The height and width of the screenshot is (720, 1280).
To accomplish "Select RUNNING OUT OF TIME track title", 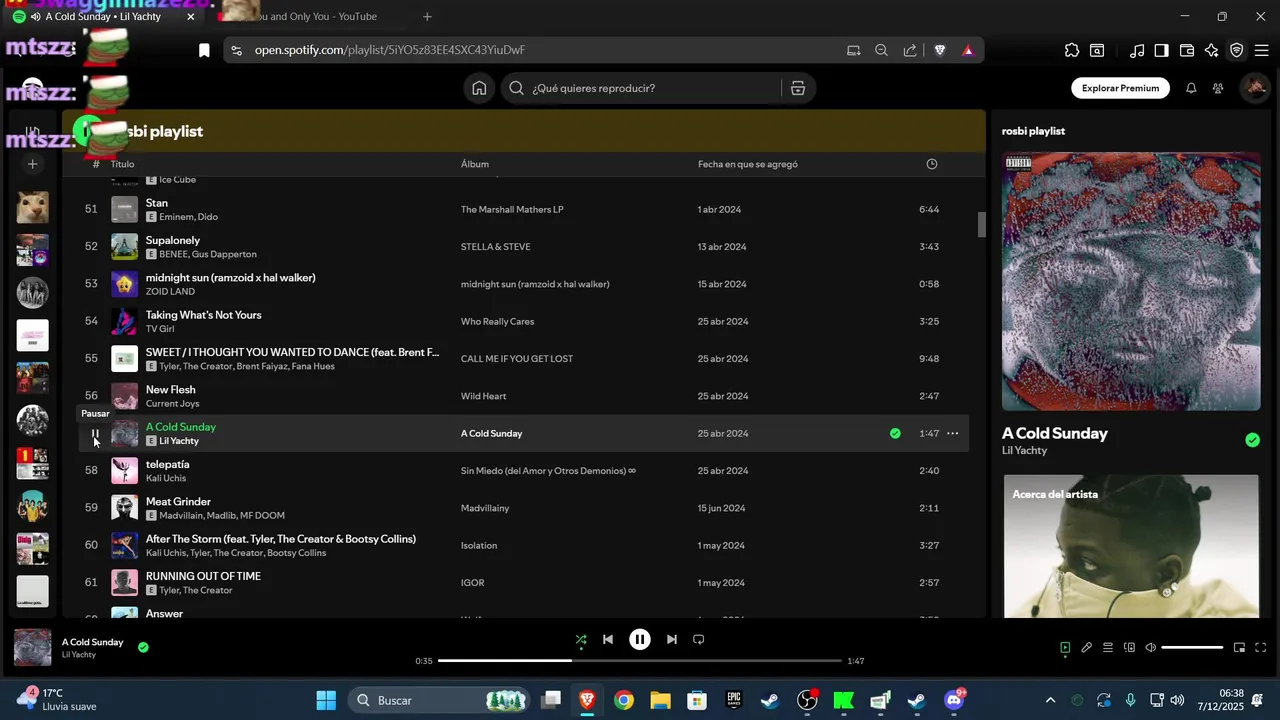I will 203,576.
